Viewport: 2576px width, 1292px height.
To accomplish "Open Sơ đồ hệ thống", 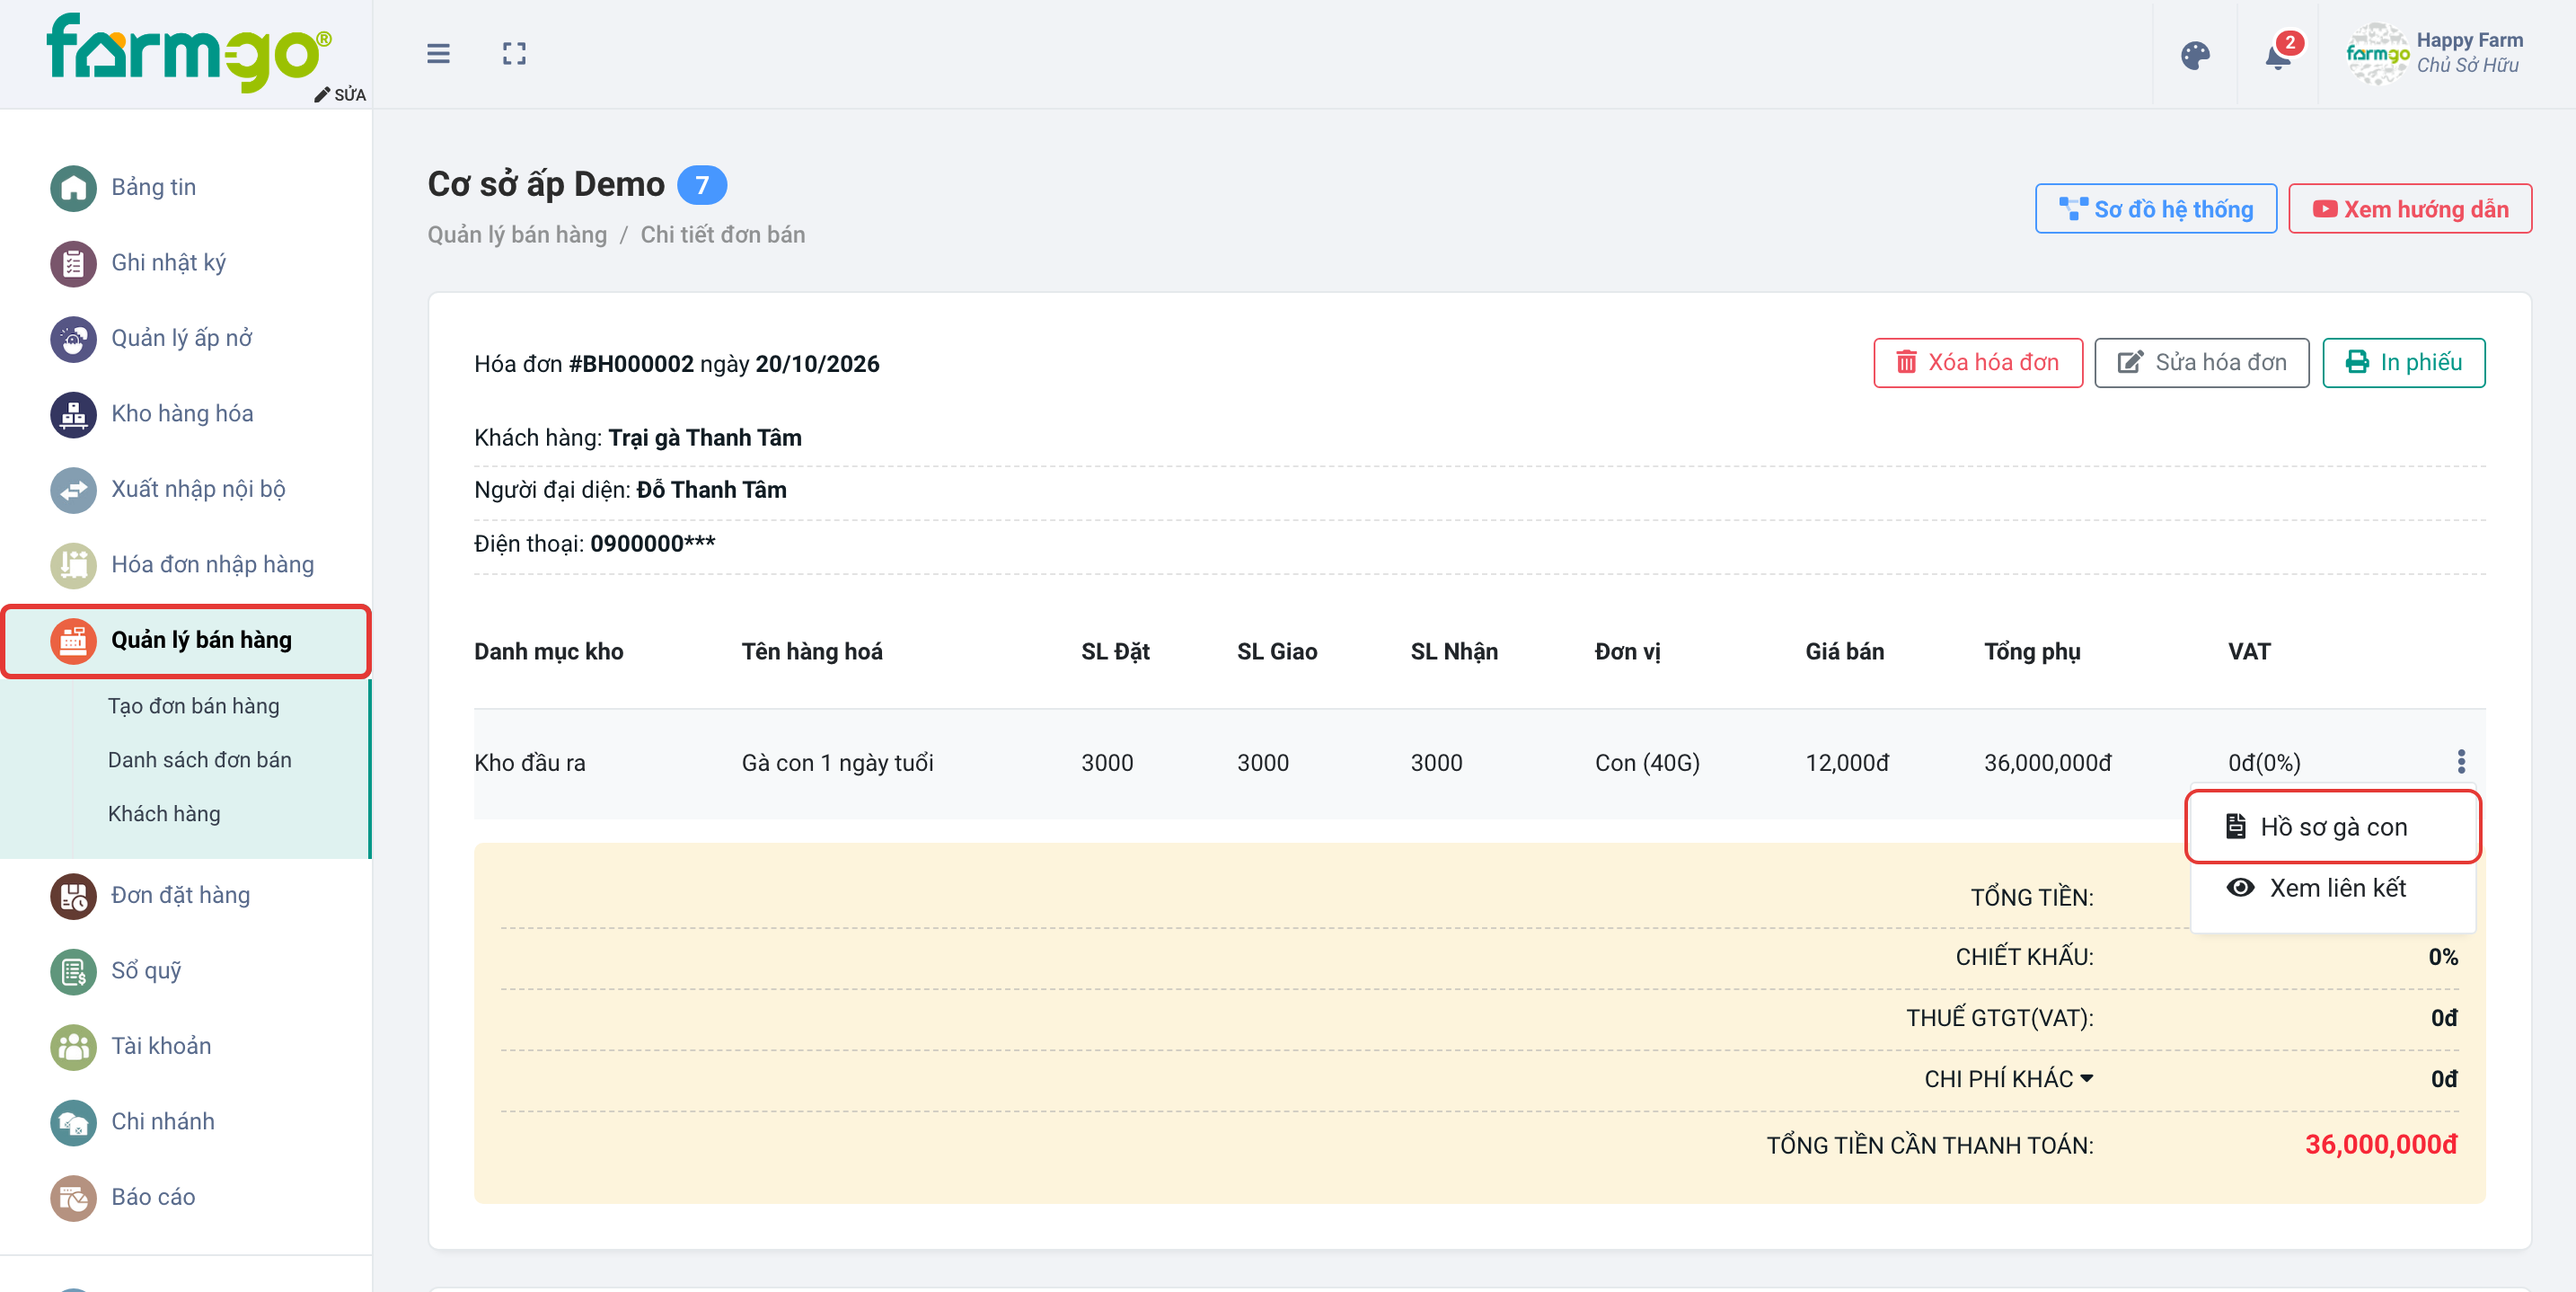I will (2155, 209).
